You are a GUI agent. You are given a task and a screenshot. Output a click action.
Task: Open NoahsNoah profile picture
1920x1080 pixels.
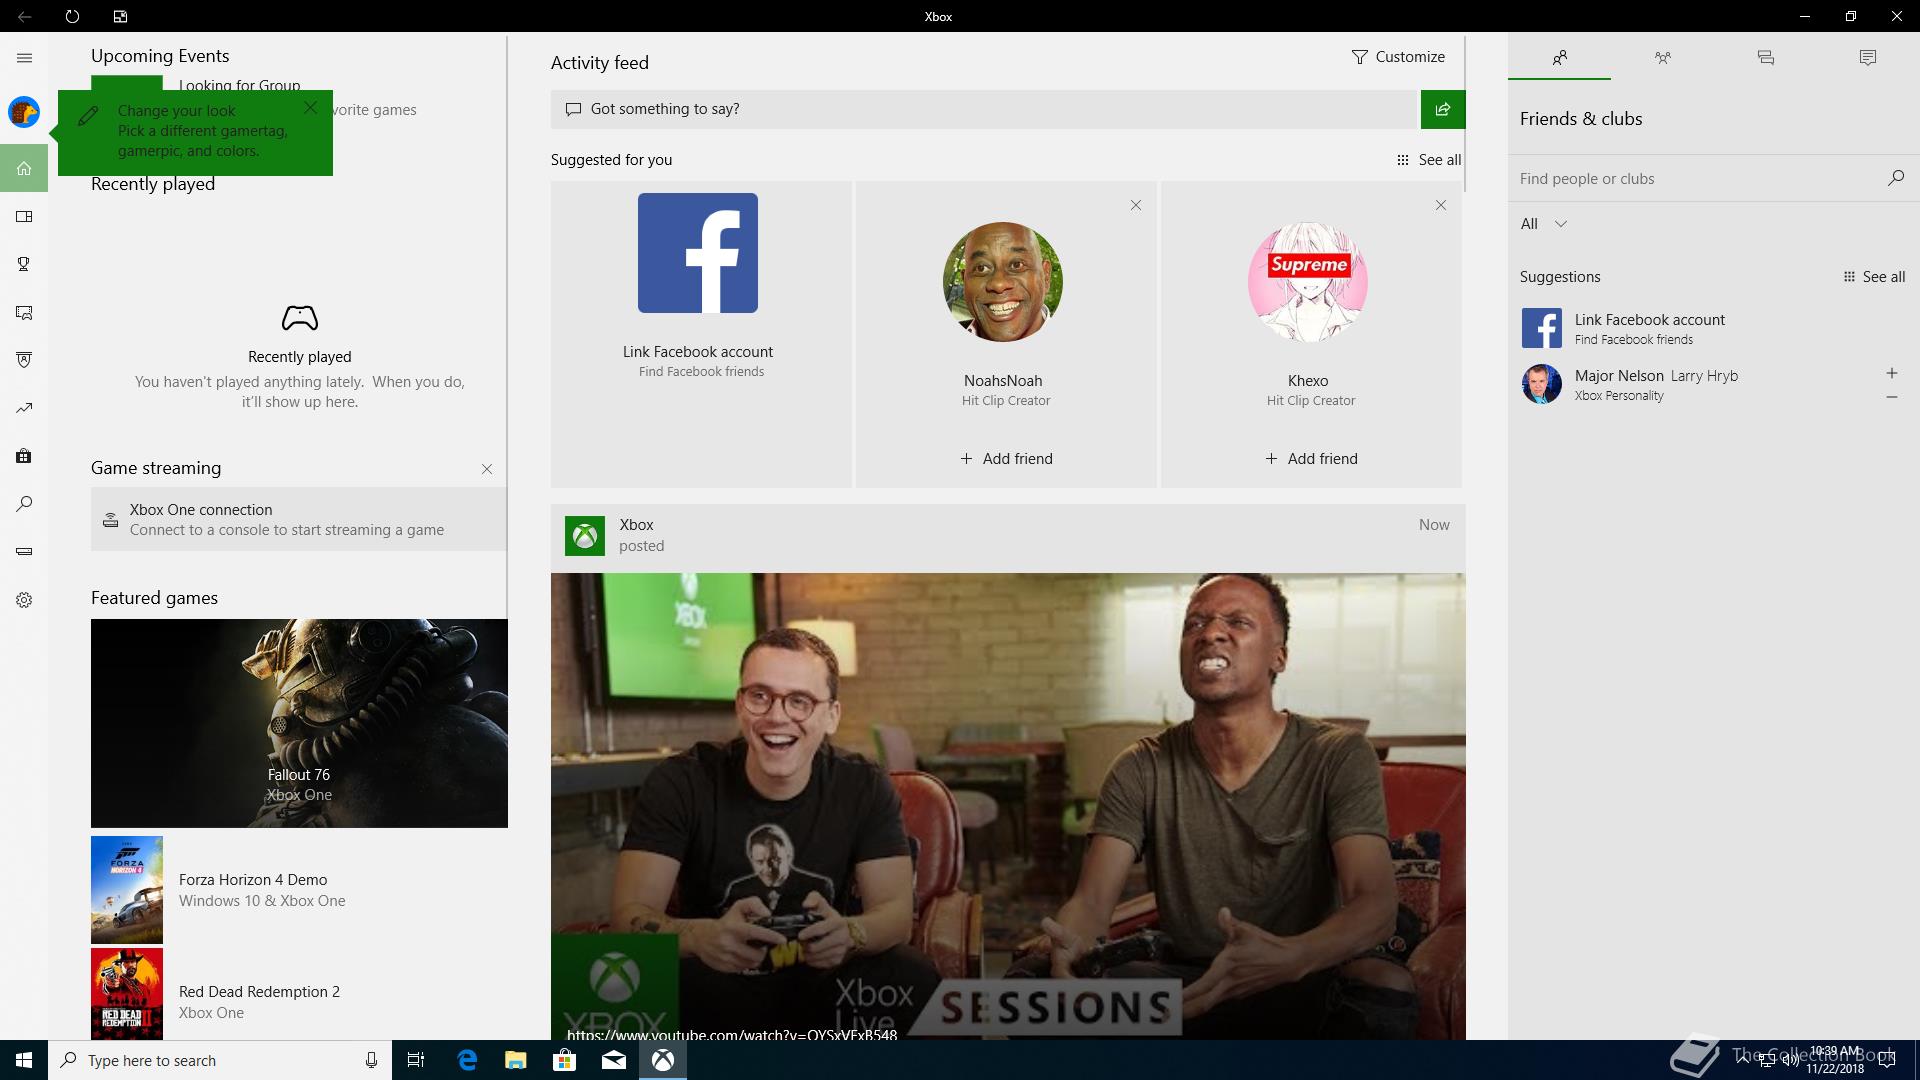click(1003, 282)
